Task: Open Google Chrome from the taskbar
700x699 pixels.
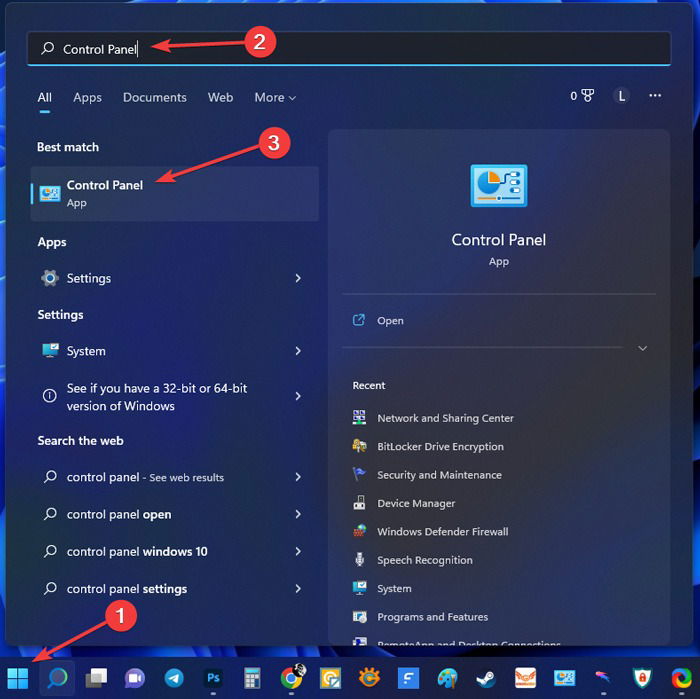Action: click(292, 678)
